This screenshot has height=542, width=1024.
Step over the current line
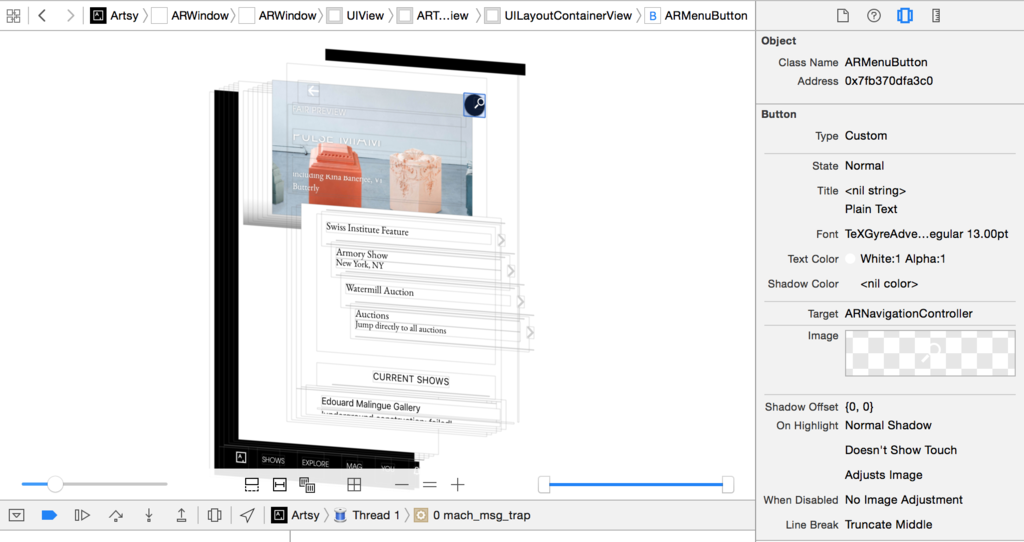(116, 515)
